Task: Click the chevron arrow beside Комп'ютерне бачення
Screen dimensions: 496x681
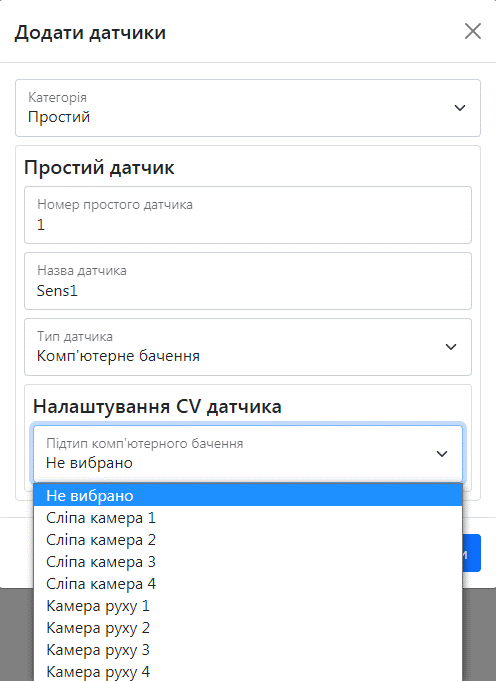Action: [451, 347]
